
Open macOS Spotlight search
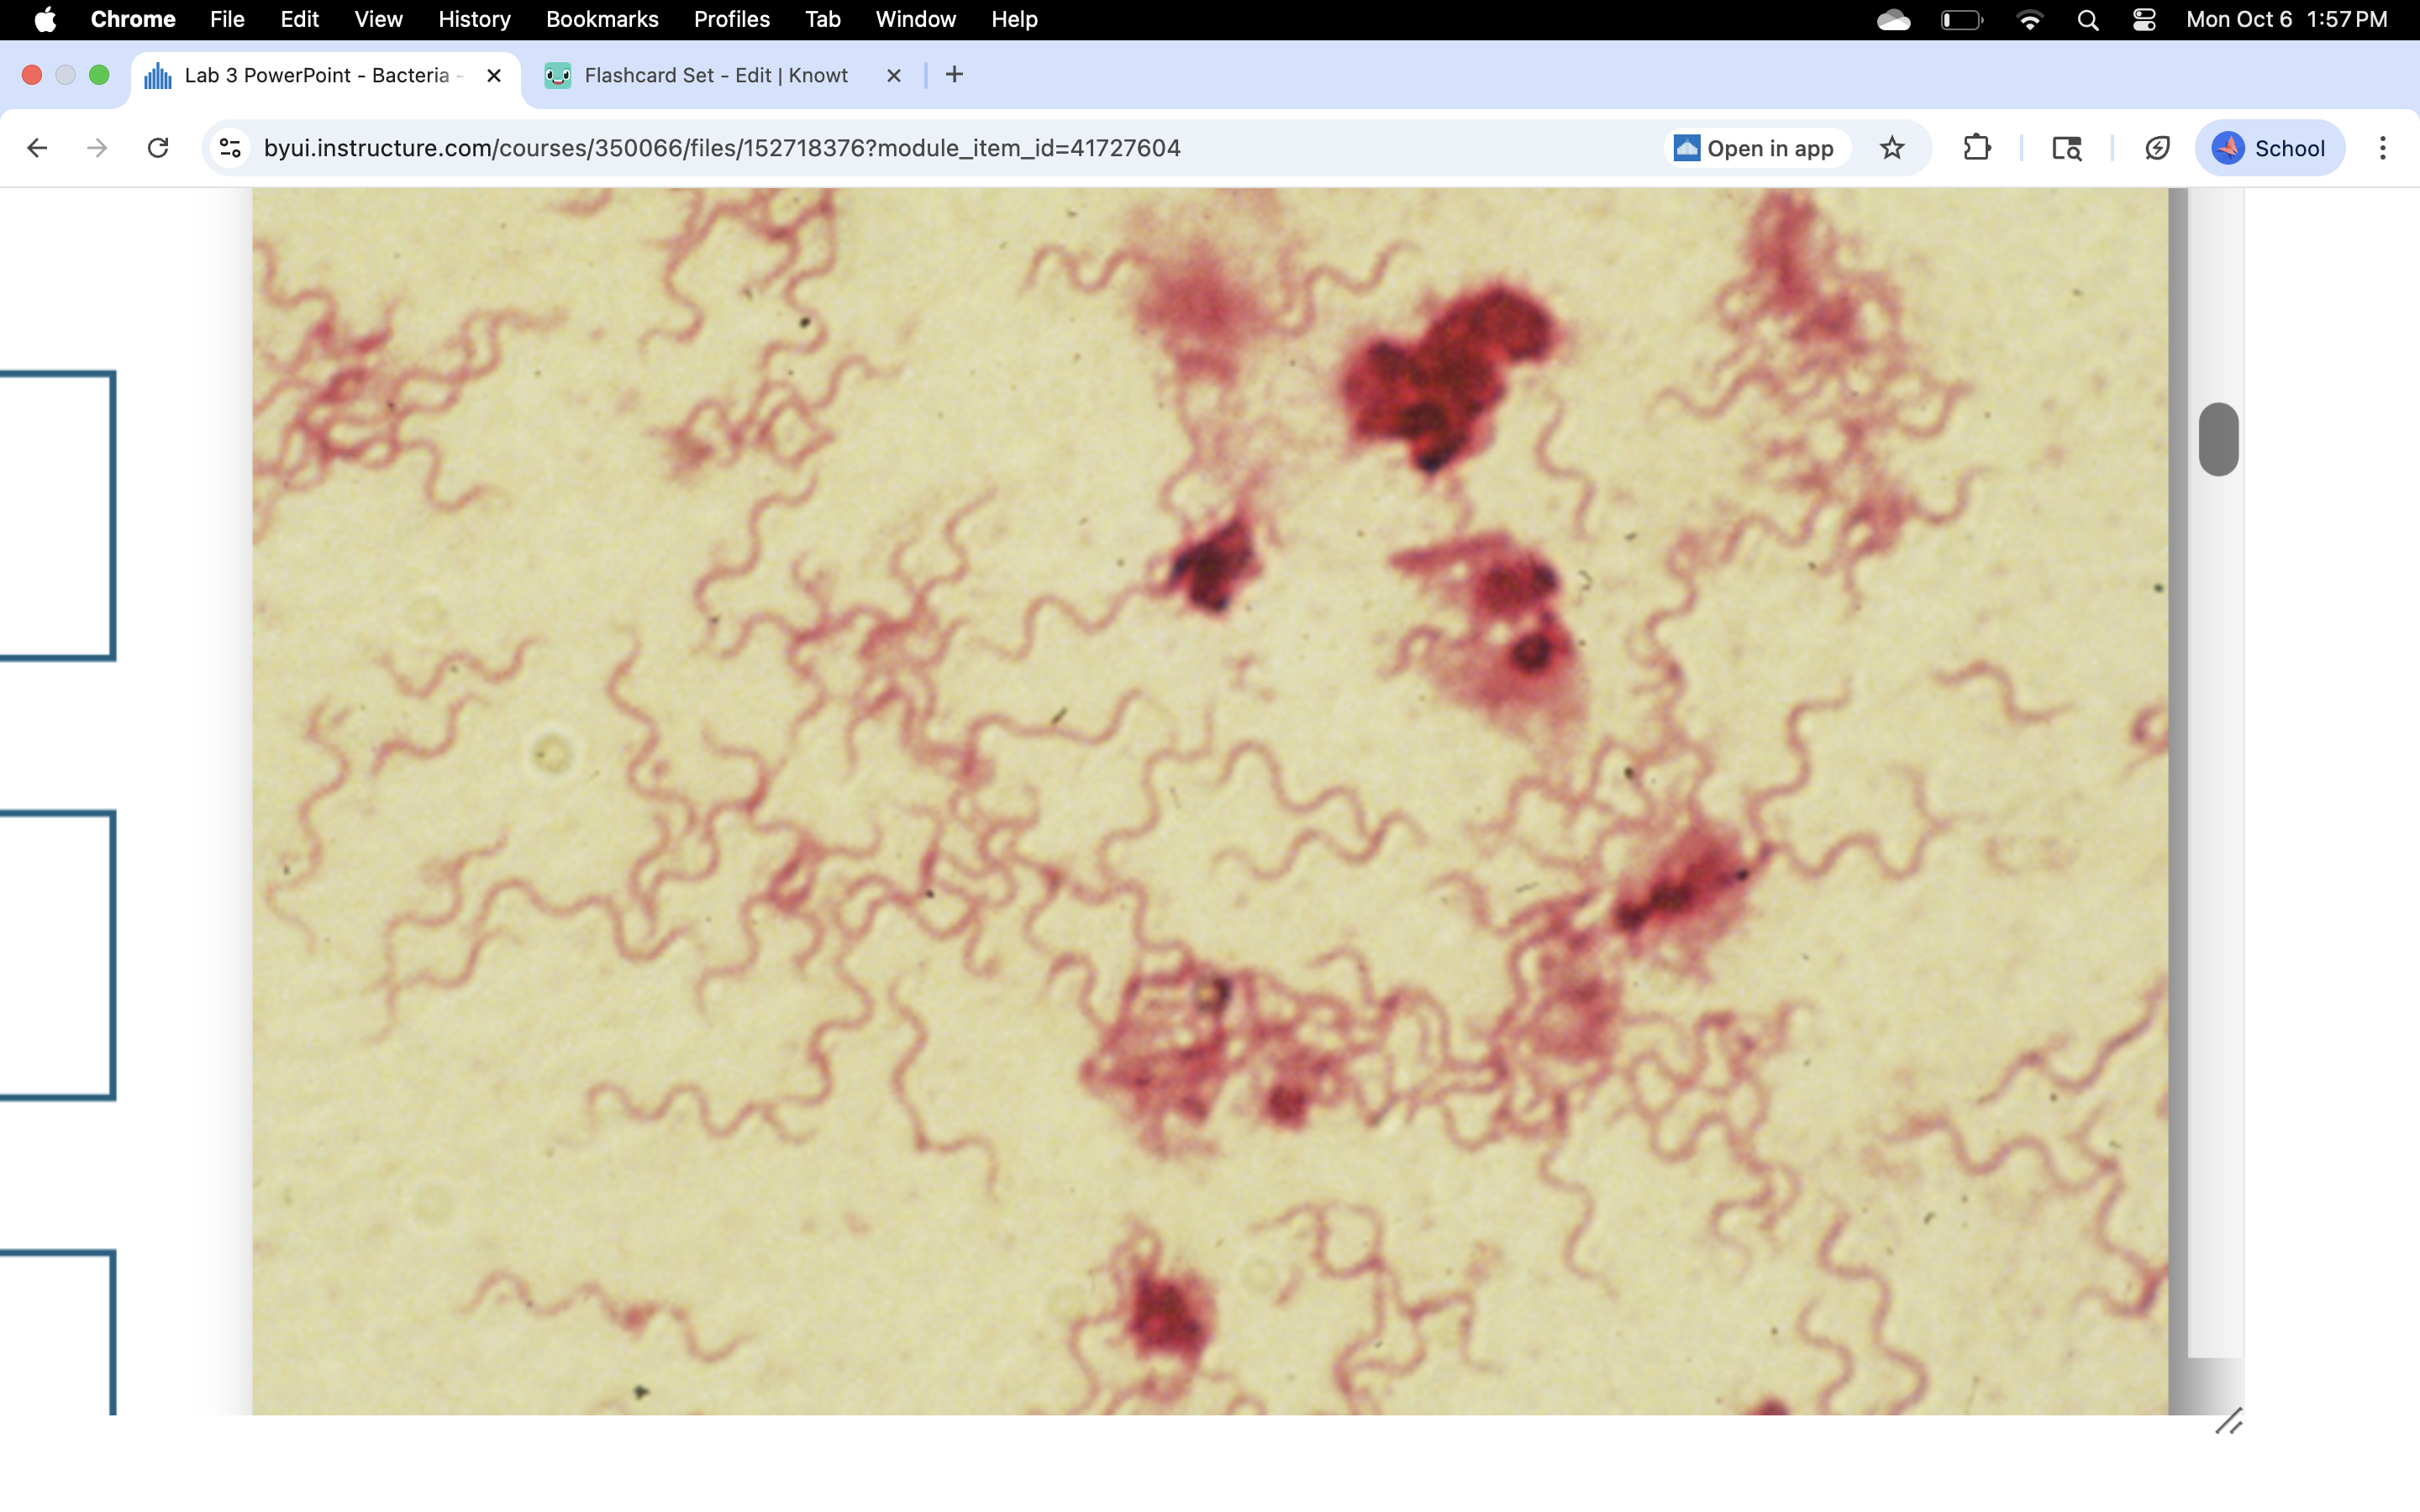(2087, 20)
